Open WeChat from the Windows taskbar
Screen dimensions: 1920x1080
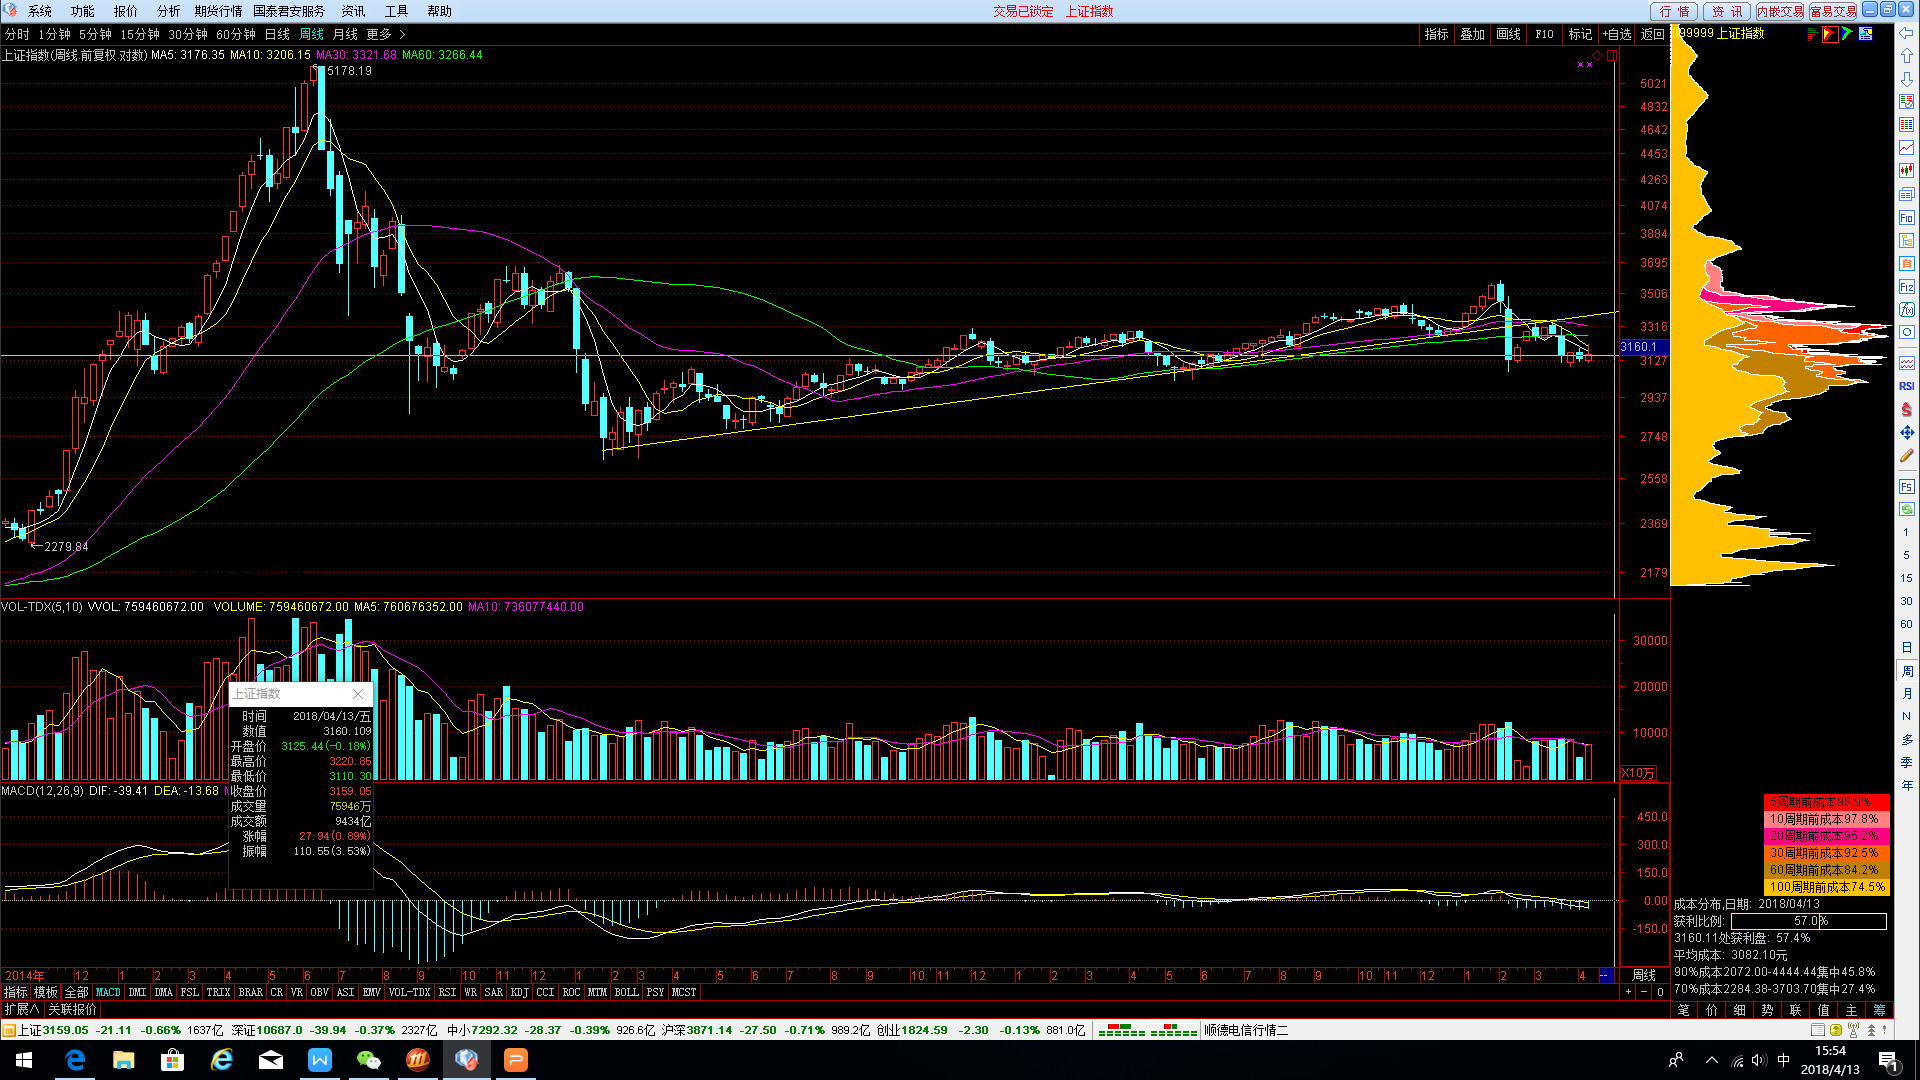(369, 1060)
